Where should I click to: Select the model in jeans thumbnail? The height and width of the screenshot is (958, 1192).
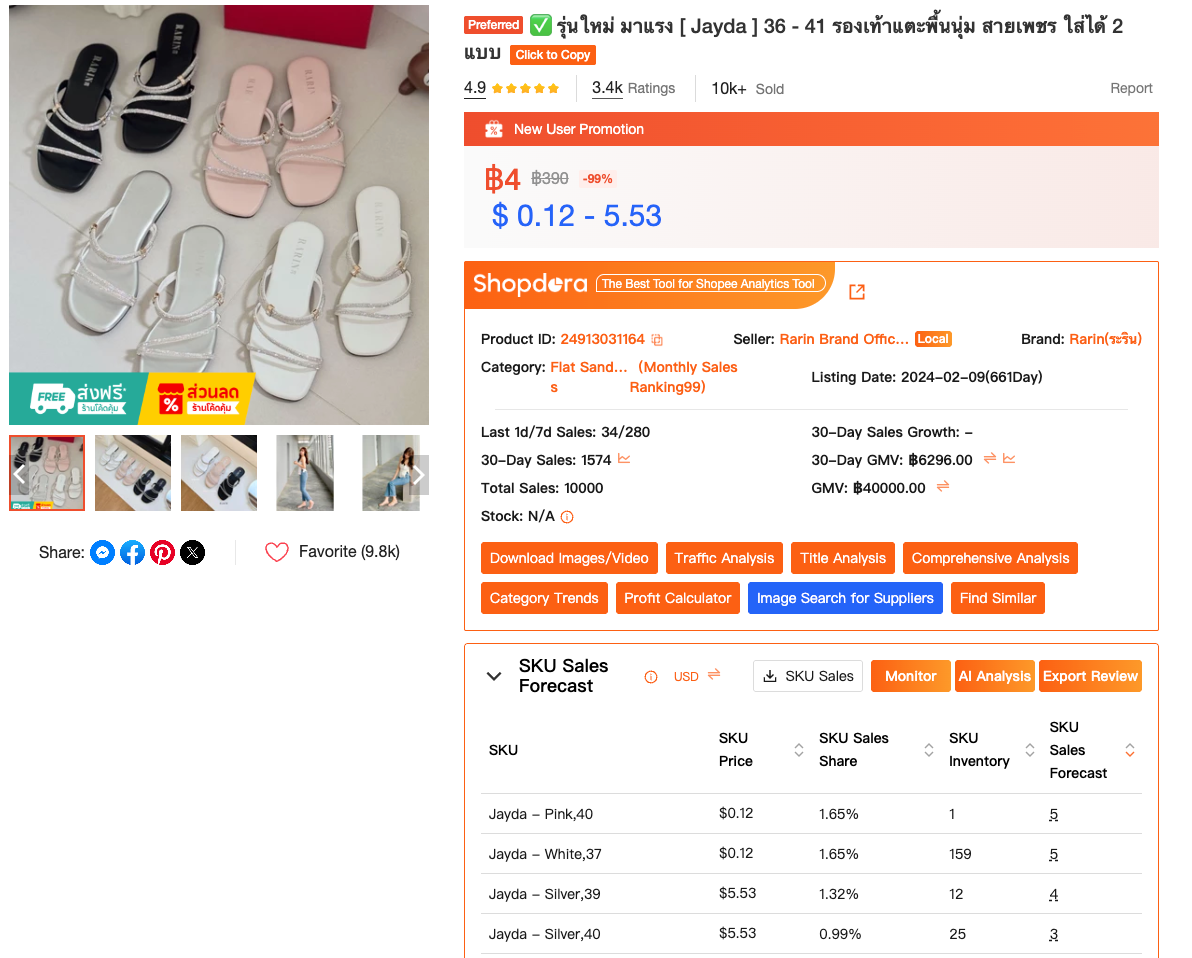pos(305,473)
